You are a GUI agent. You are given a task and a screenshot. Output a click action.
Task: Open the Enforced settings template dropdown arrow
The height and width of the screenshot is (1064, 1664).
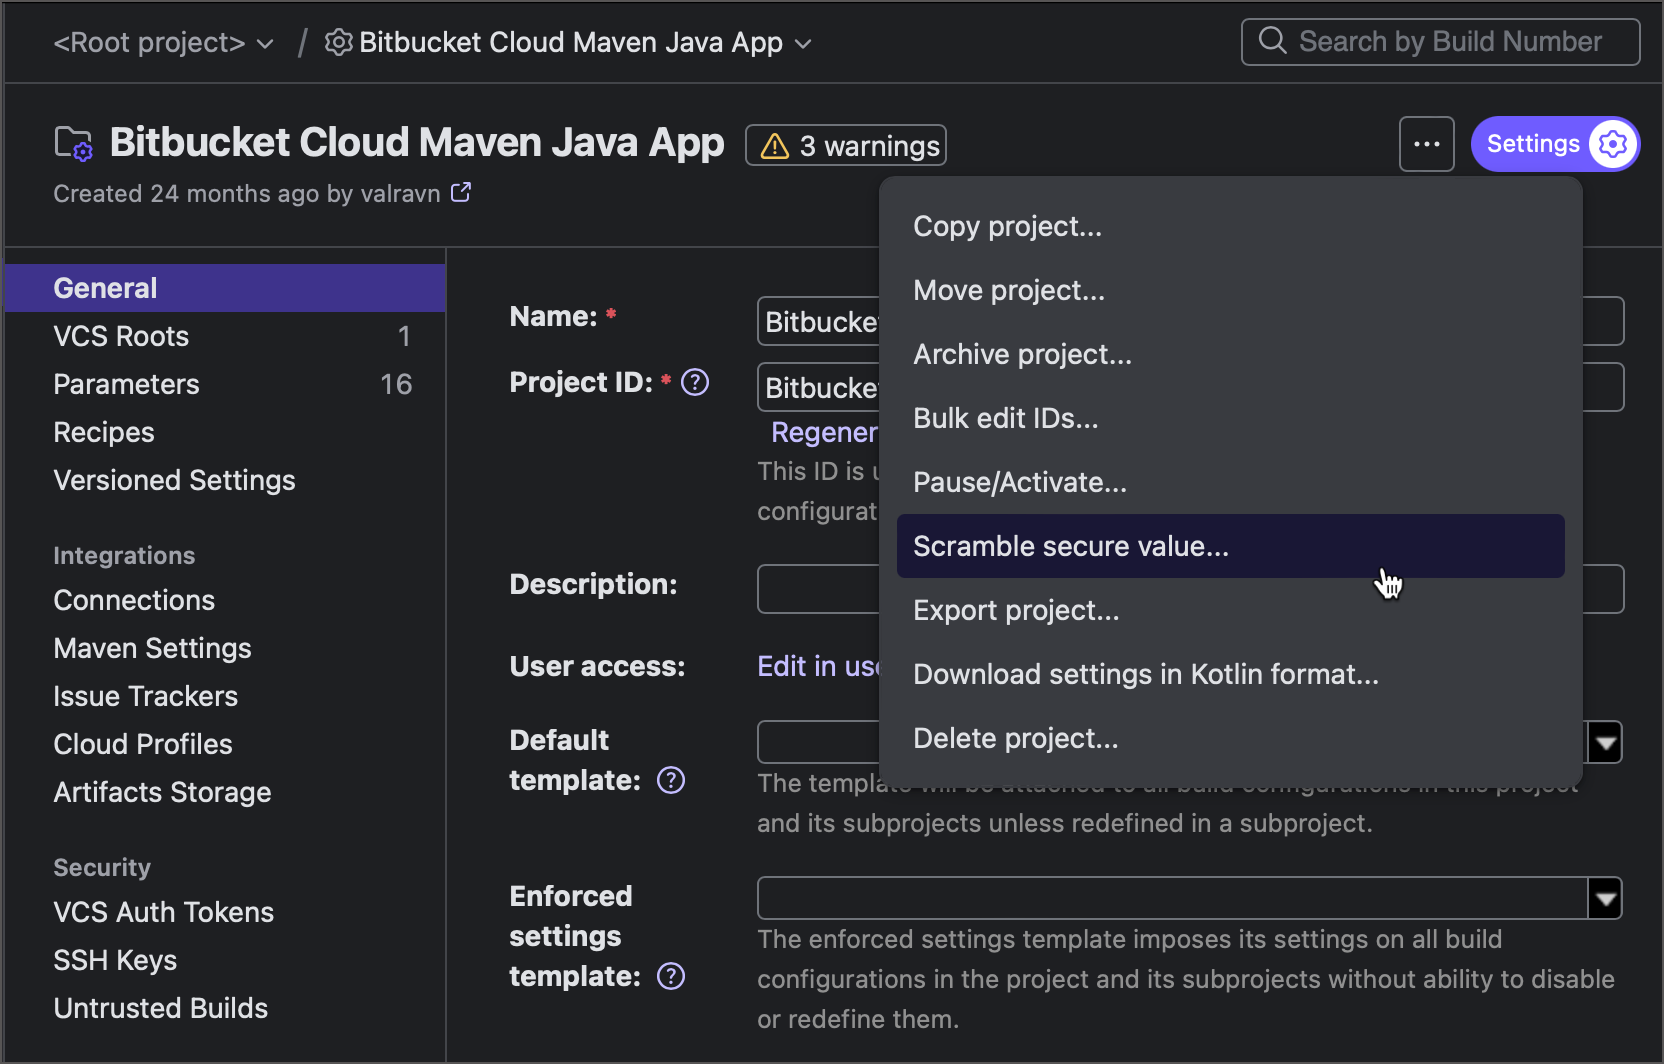[1605, 898]
